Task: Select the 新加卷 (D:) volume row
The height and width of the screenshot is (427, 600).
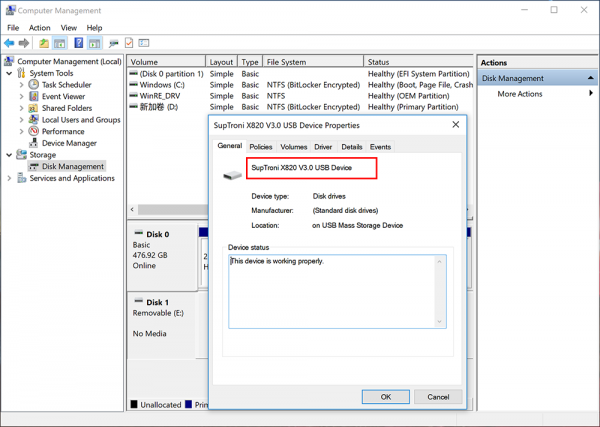Action: [301, 107]
